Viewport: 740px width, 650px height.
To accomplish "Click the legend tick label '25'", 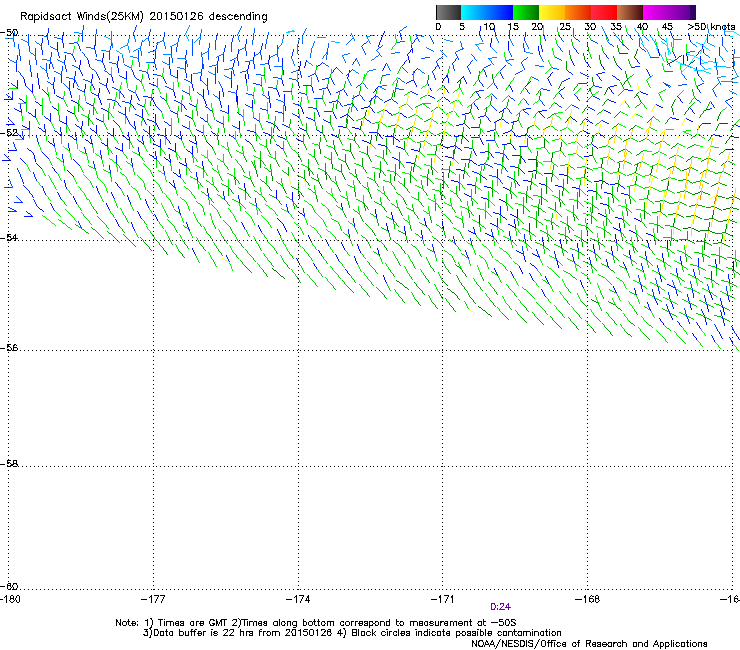I will [564, 27].
